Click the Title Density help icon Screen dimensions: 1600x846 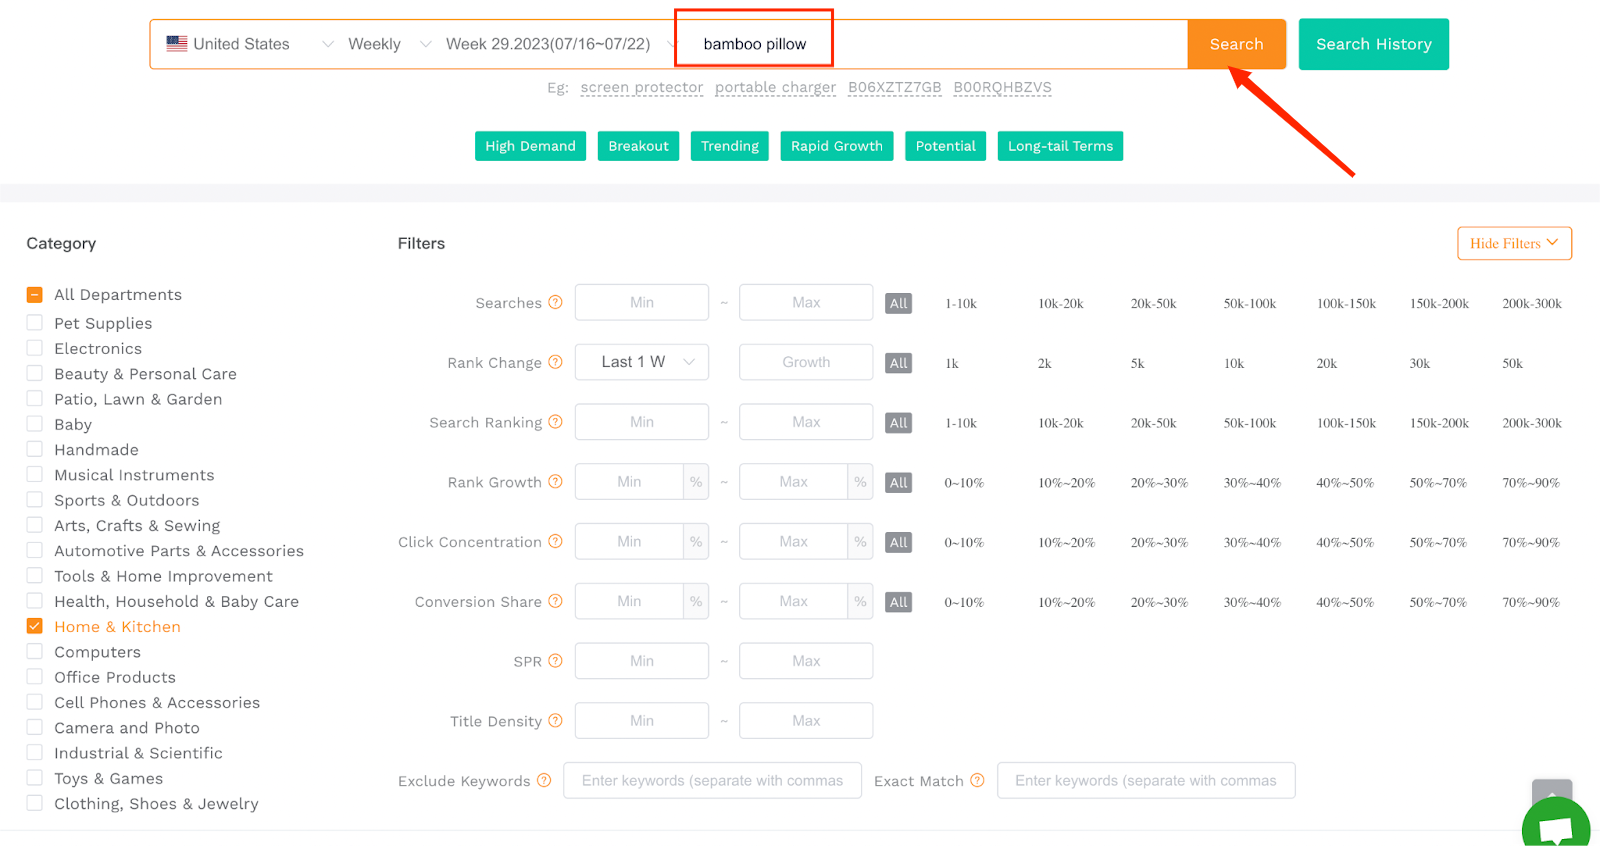coord(555,720)
